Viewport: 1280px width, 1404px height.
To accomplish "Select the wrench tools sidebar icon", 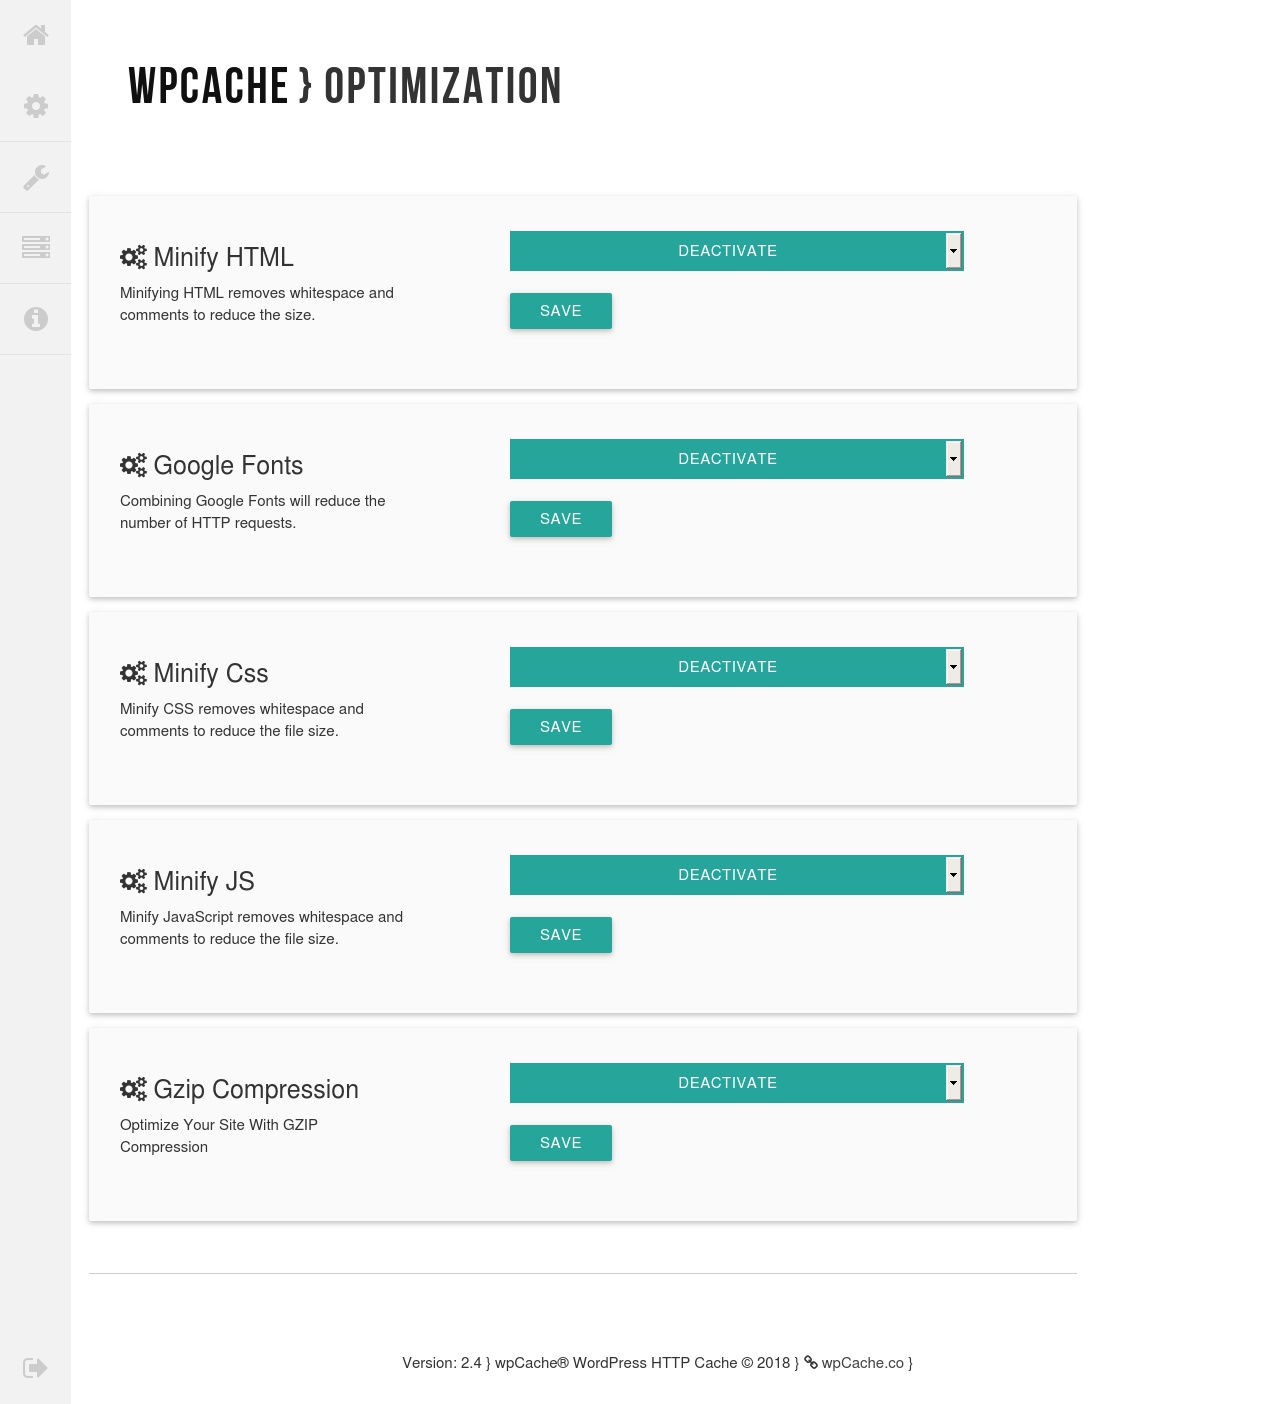I will click(36, 177).
